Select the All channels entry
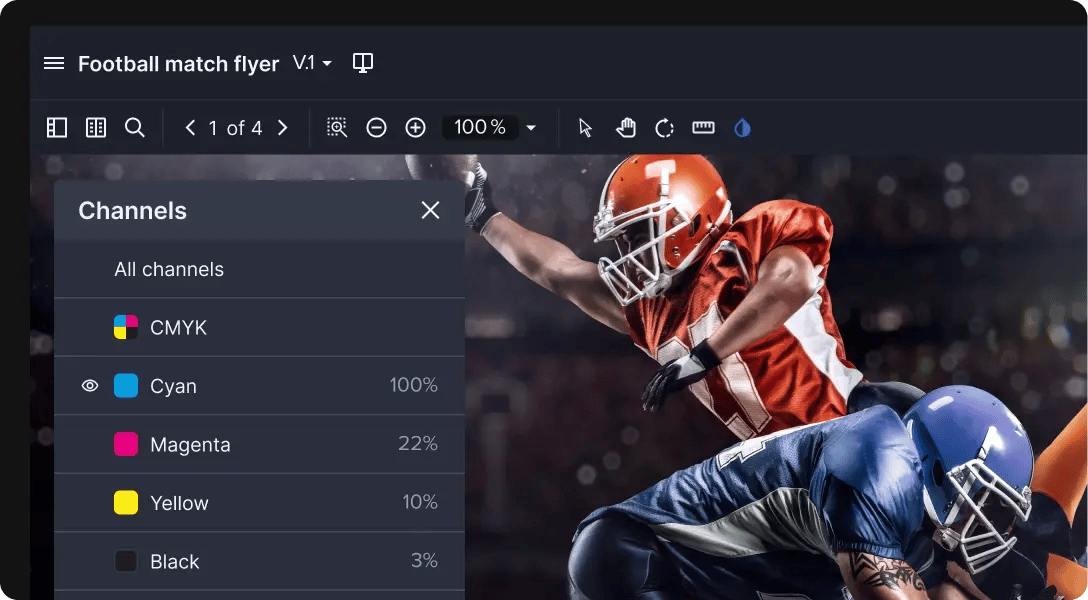 point(169,269)
